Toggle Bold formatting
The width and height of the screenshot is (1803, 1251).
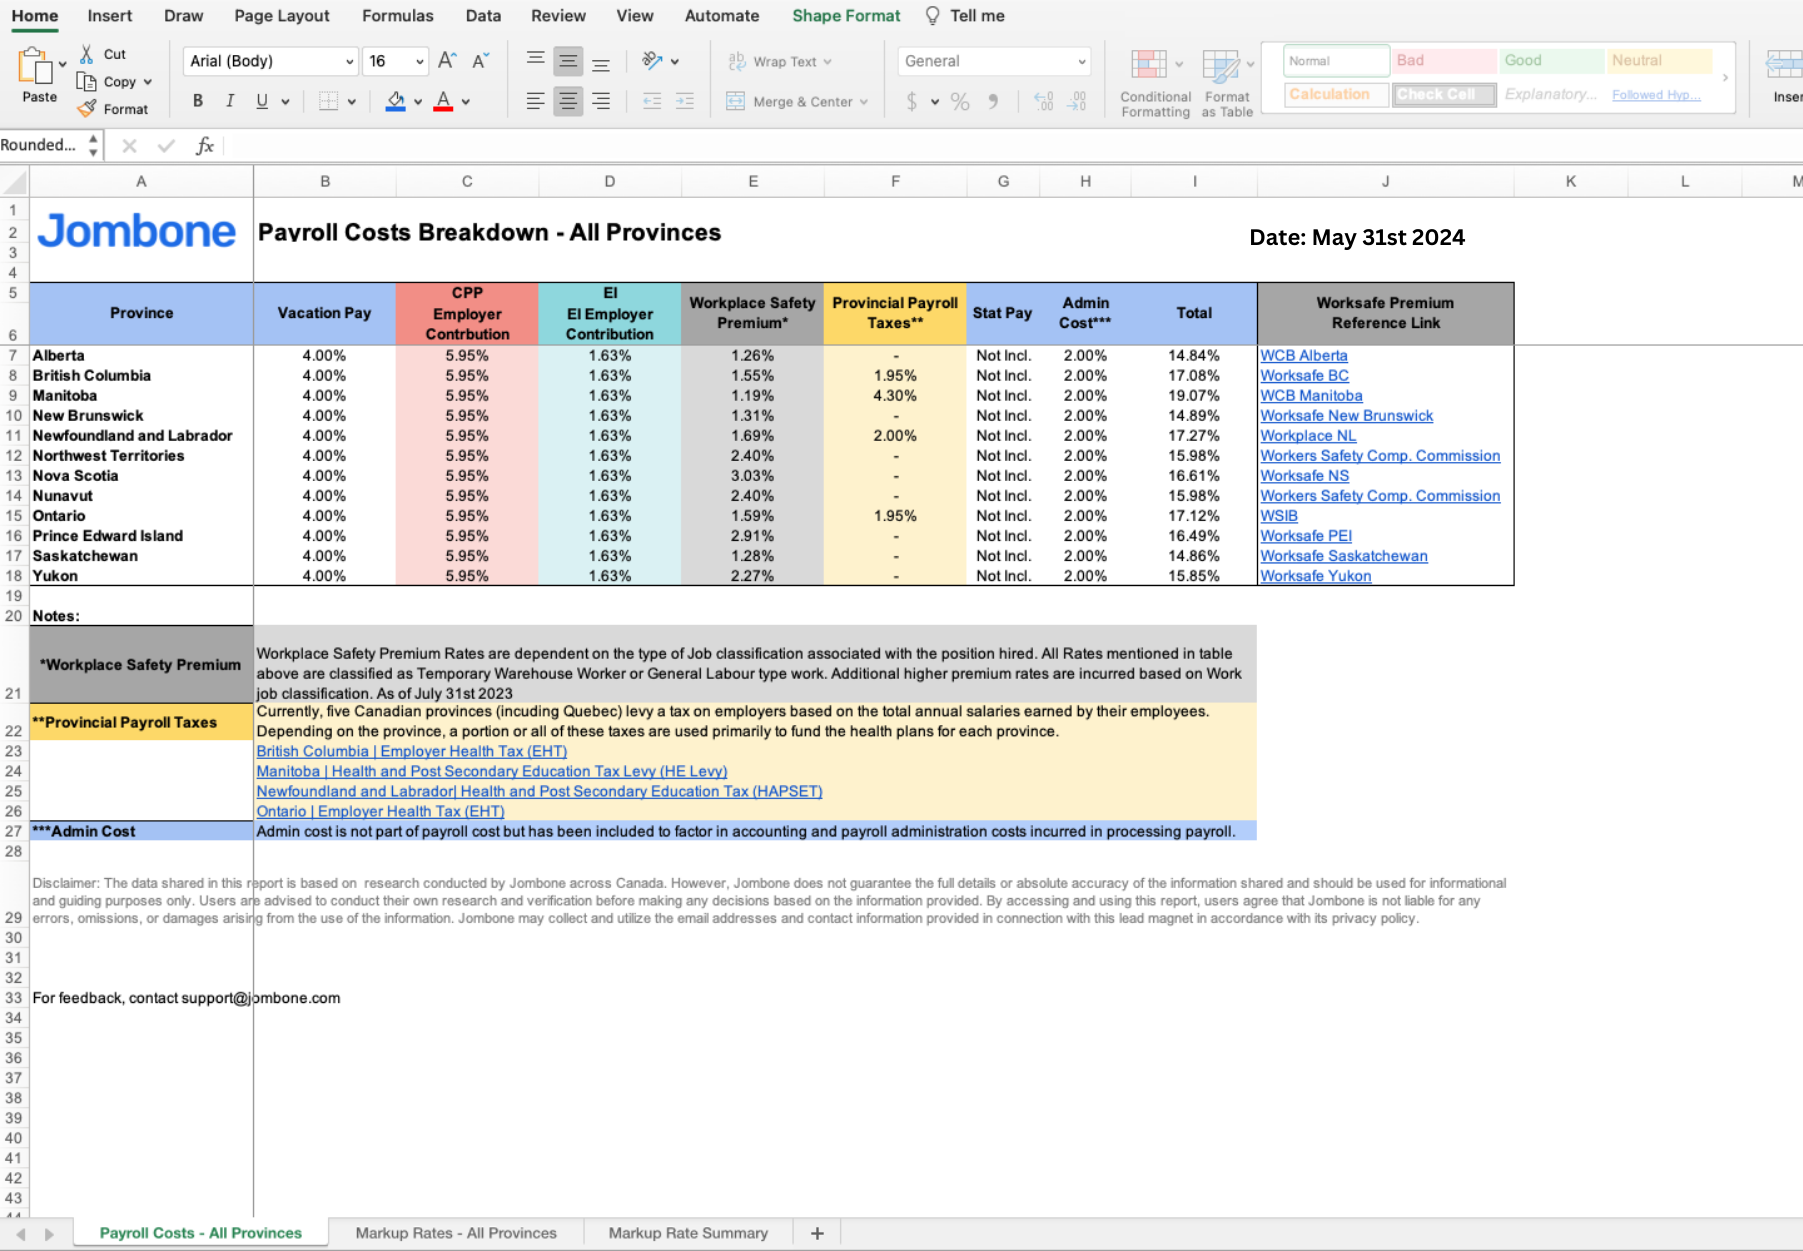coord(198,101)
